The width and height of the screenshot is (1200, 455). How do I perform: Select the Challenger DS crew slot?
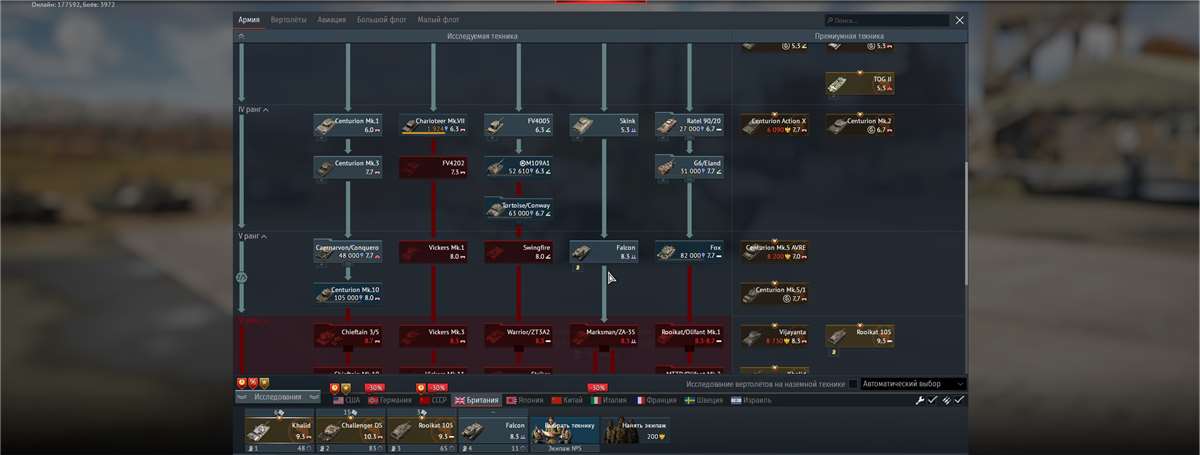tap(350, 431)
